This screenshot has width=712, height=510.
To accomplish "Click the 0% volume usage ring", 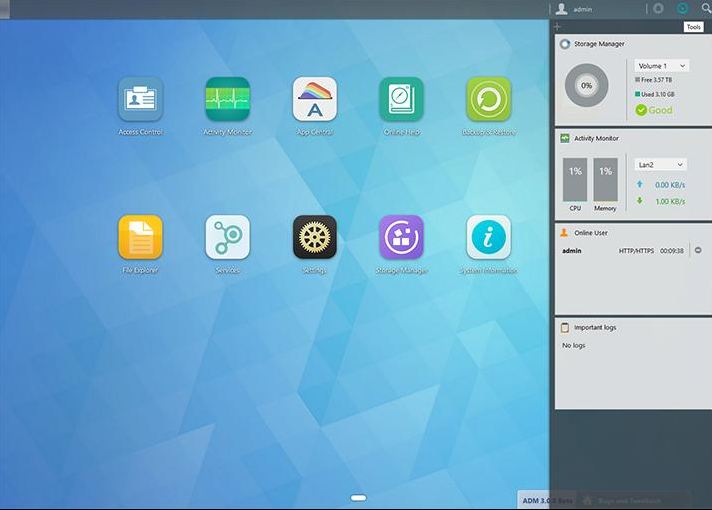I will tap(586, 85).
